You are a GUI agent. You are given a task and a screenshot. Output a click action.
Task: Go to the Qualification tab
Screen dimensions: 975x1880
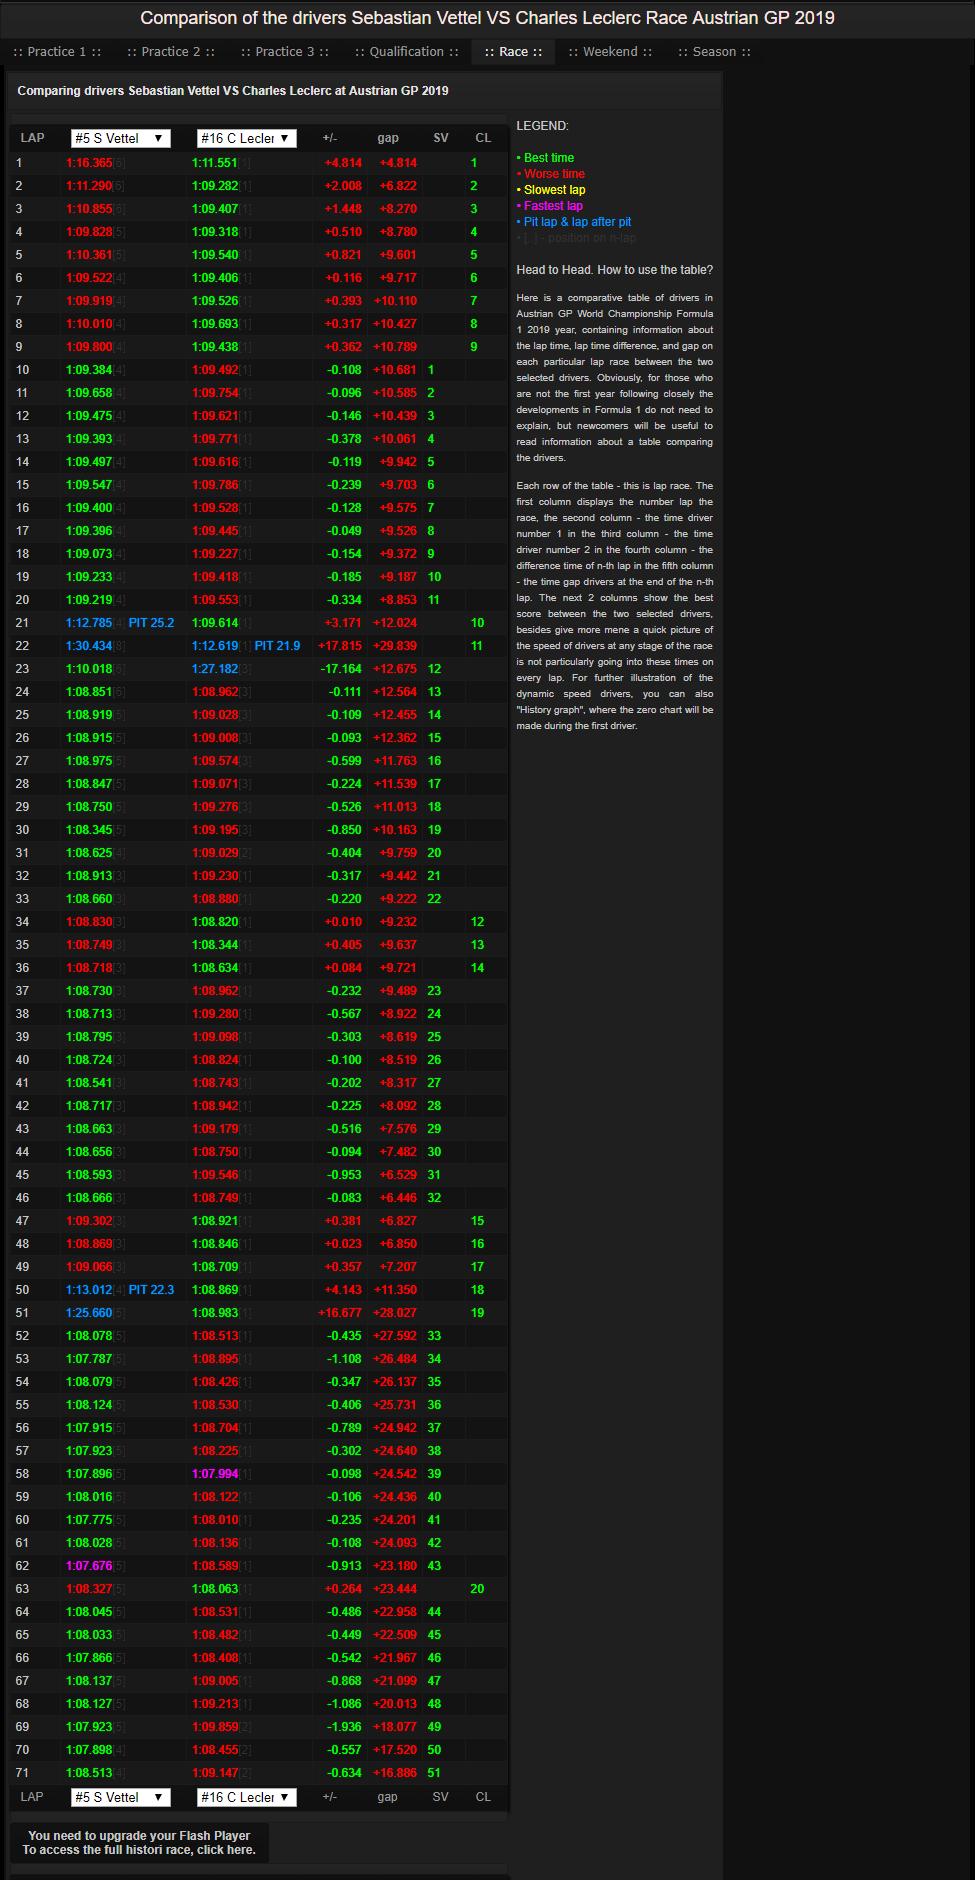point(407,52)
